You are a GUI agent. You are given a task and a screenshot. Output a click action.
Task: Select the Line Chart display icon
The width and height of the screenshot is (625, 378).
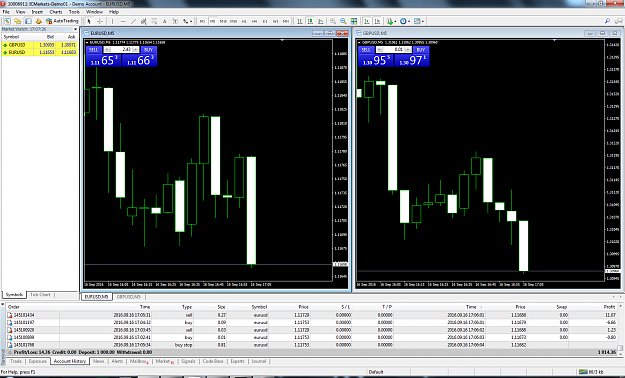click(x=320, y=21)
